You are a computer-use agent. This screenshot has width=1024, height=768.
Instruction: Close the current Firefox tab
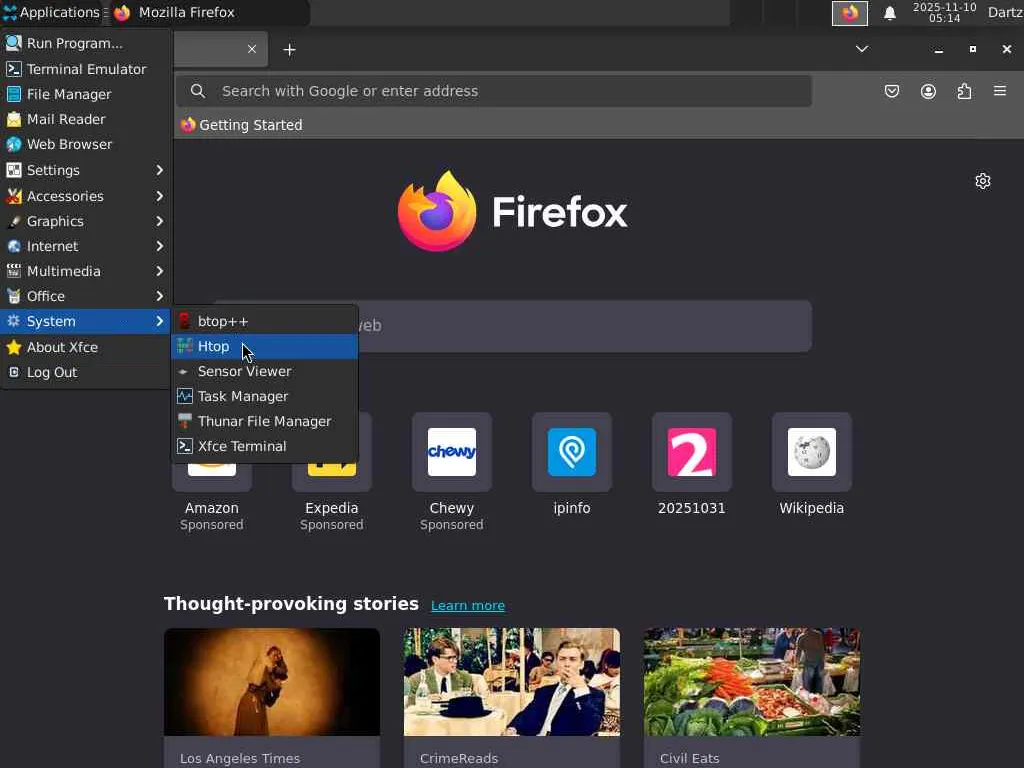pyautogui.click(x=251, y=49)
